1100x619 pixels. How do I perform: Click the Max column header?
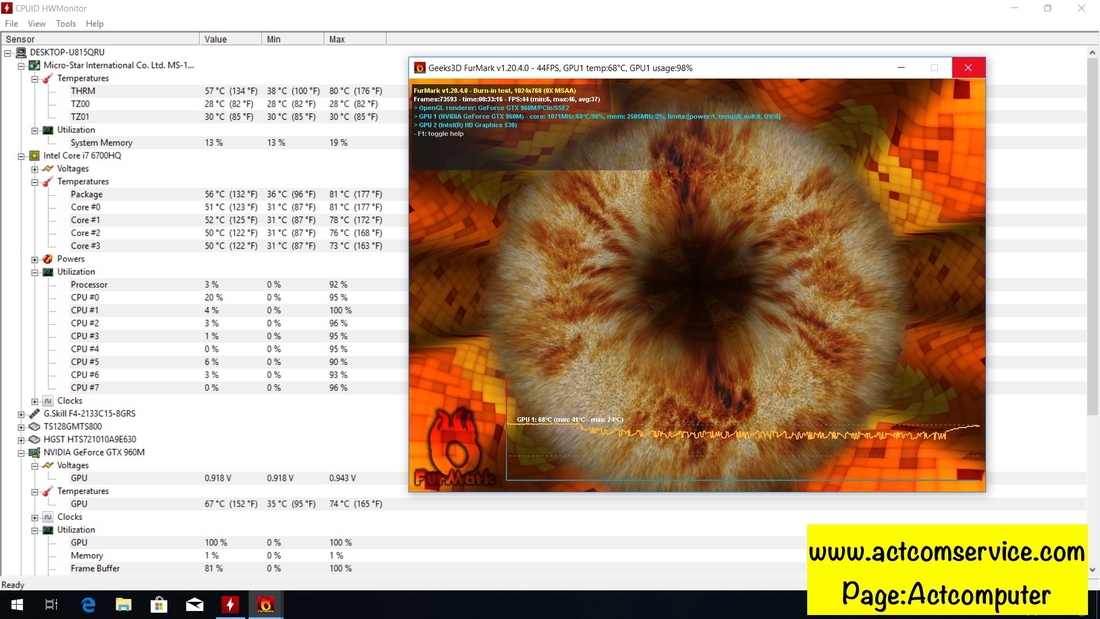356,39
